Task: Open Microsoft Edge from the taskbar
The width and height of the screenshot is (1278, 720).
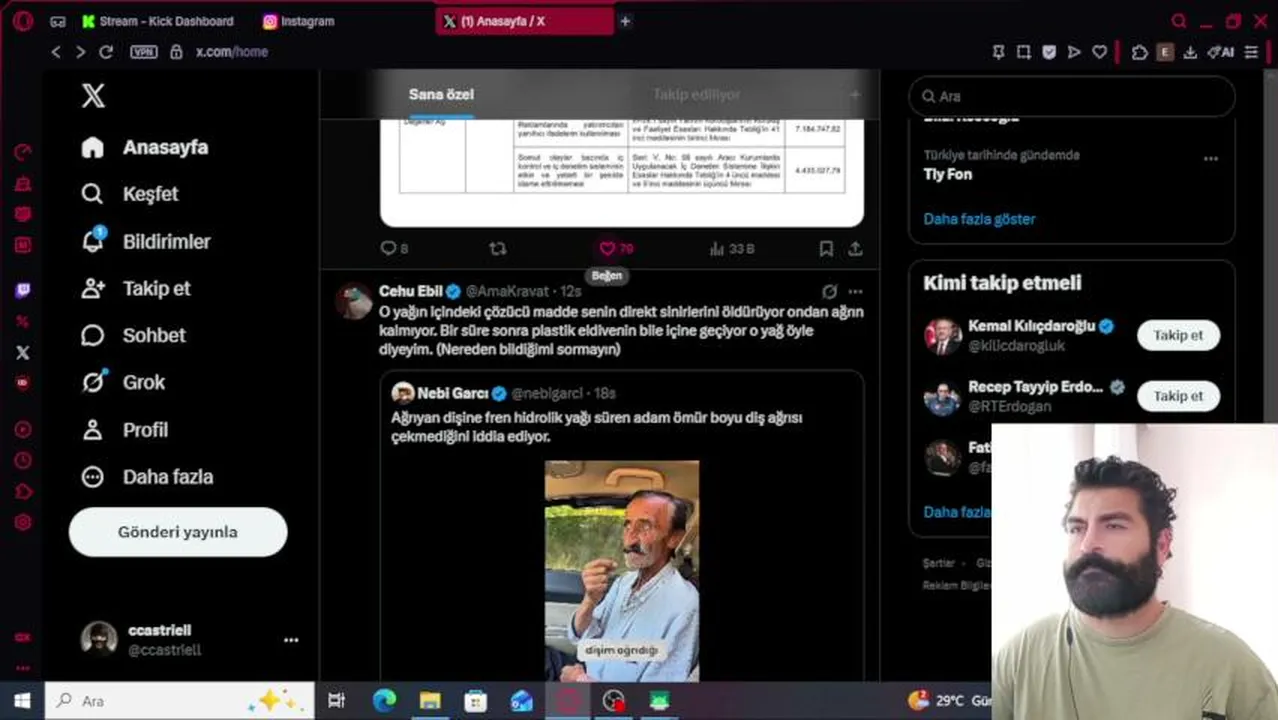Action: tap(384, 701)
